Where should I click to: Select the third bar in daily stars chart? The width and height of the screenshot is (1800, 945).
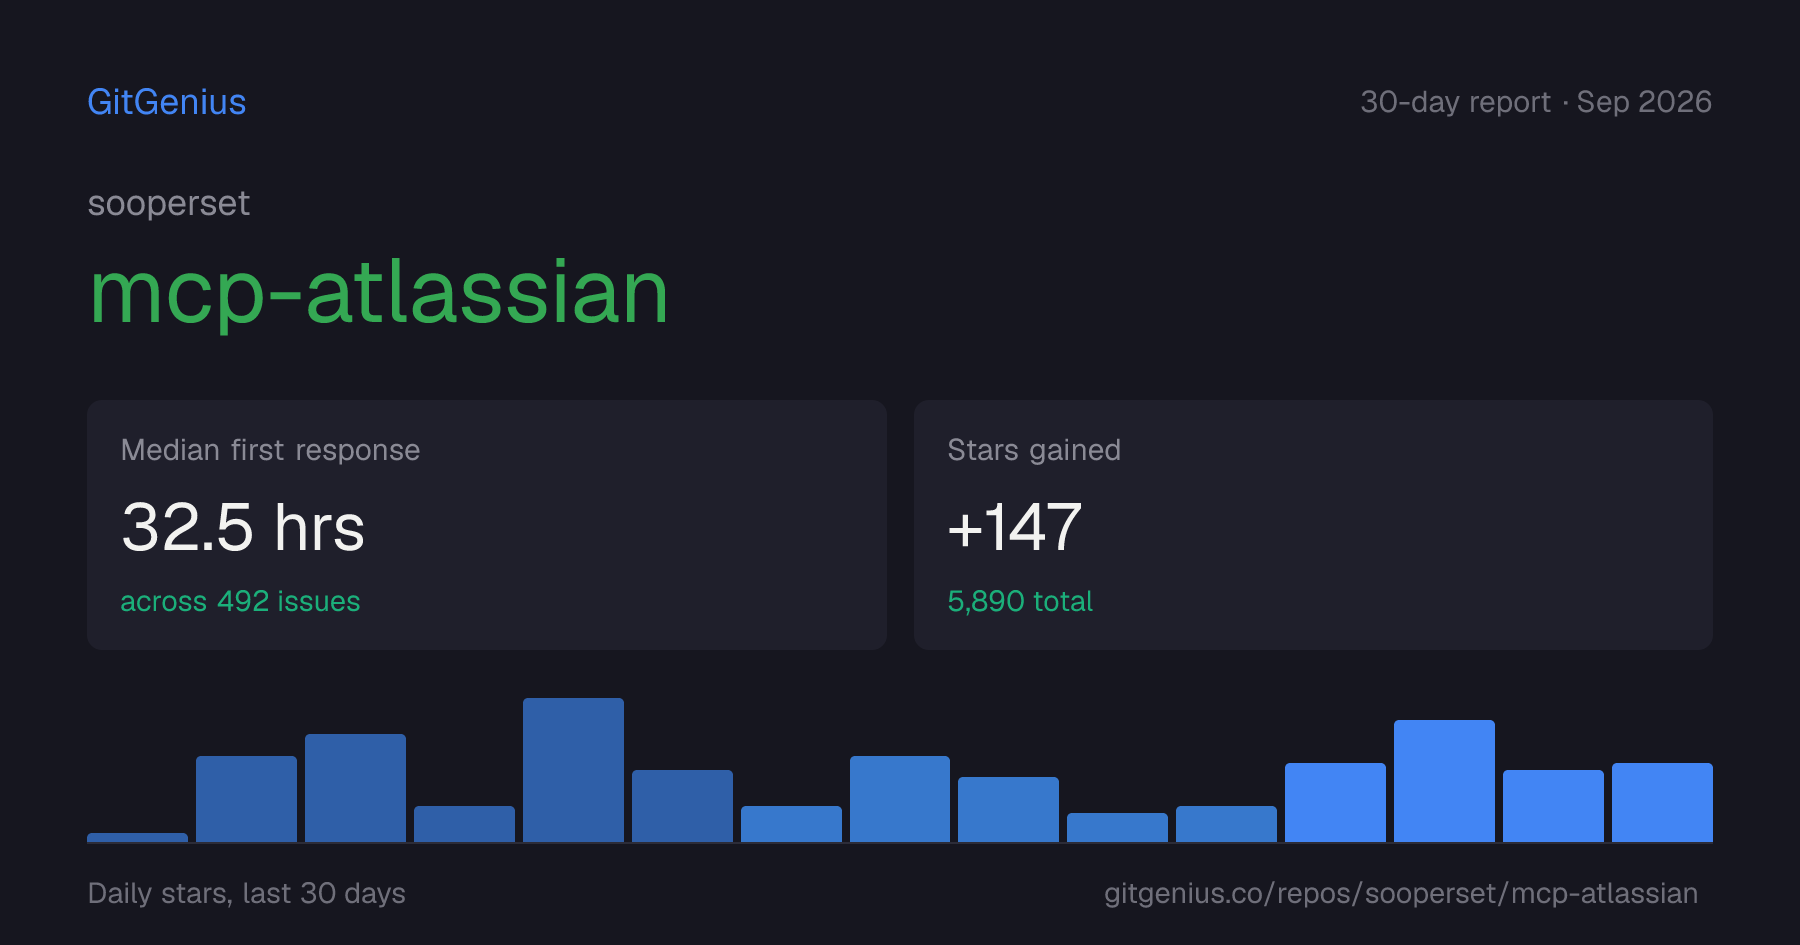coord(355,788)
